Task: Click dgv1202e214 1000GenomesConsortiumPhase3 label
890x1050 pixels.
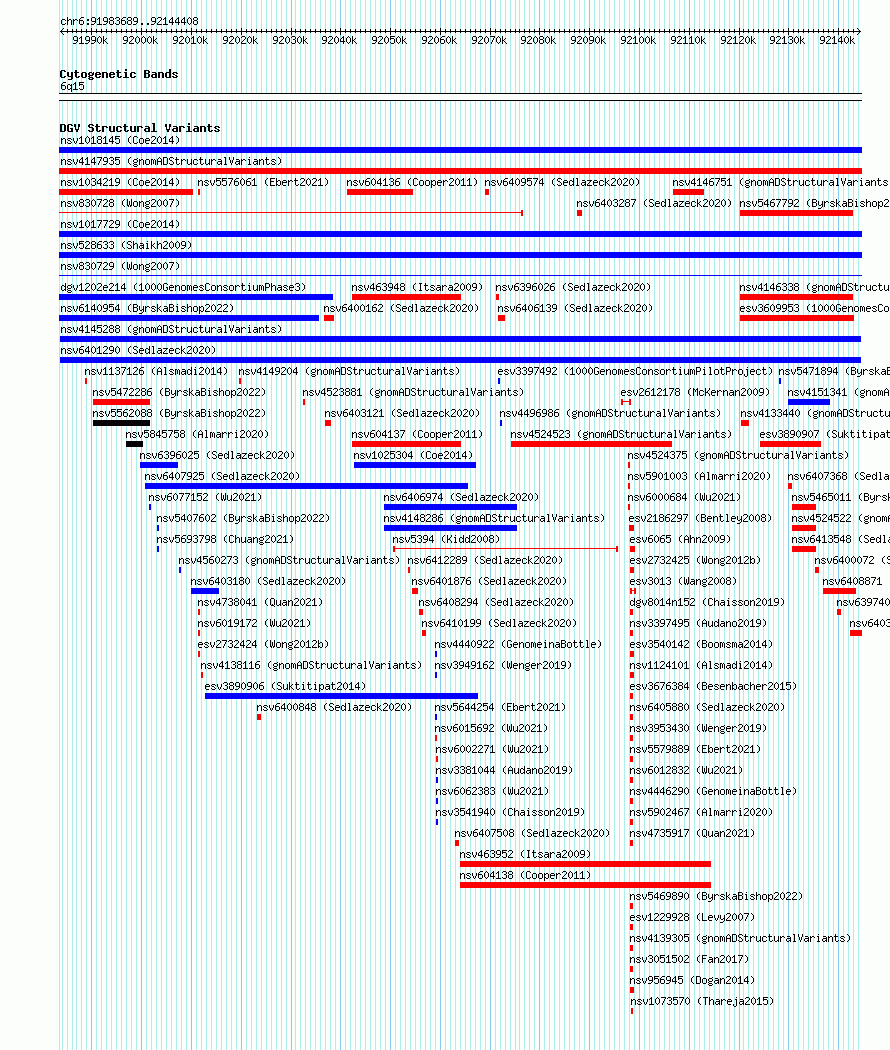Action: pos(183,287)
